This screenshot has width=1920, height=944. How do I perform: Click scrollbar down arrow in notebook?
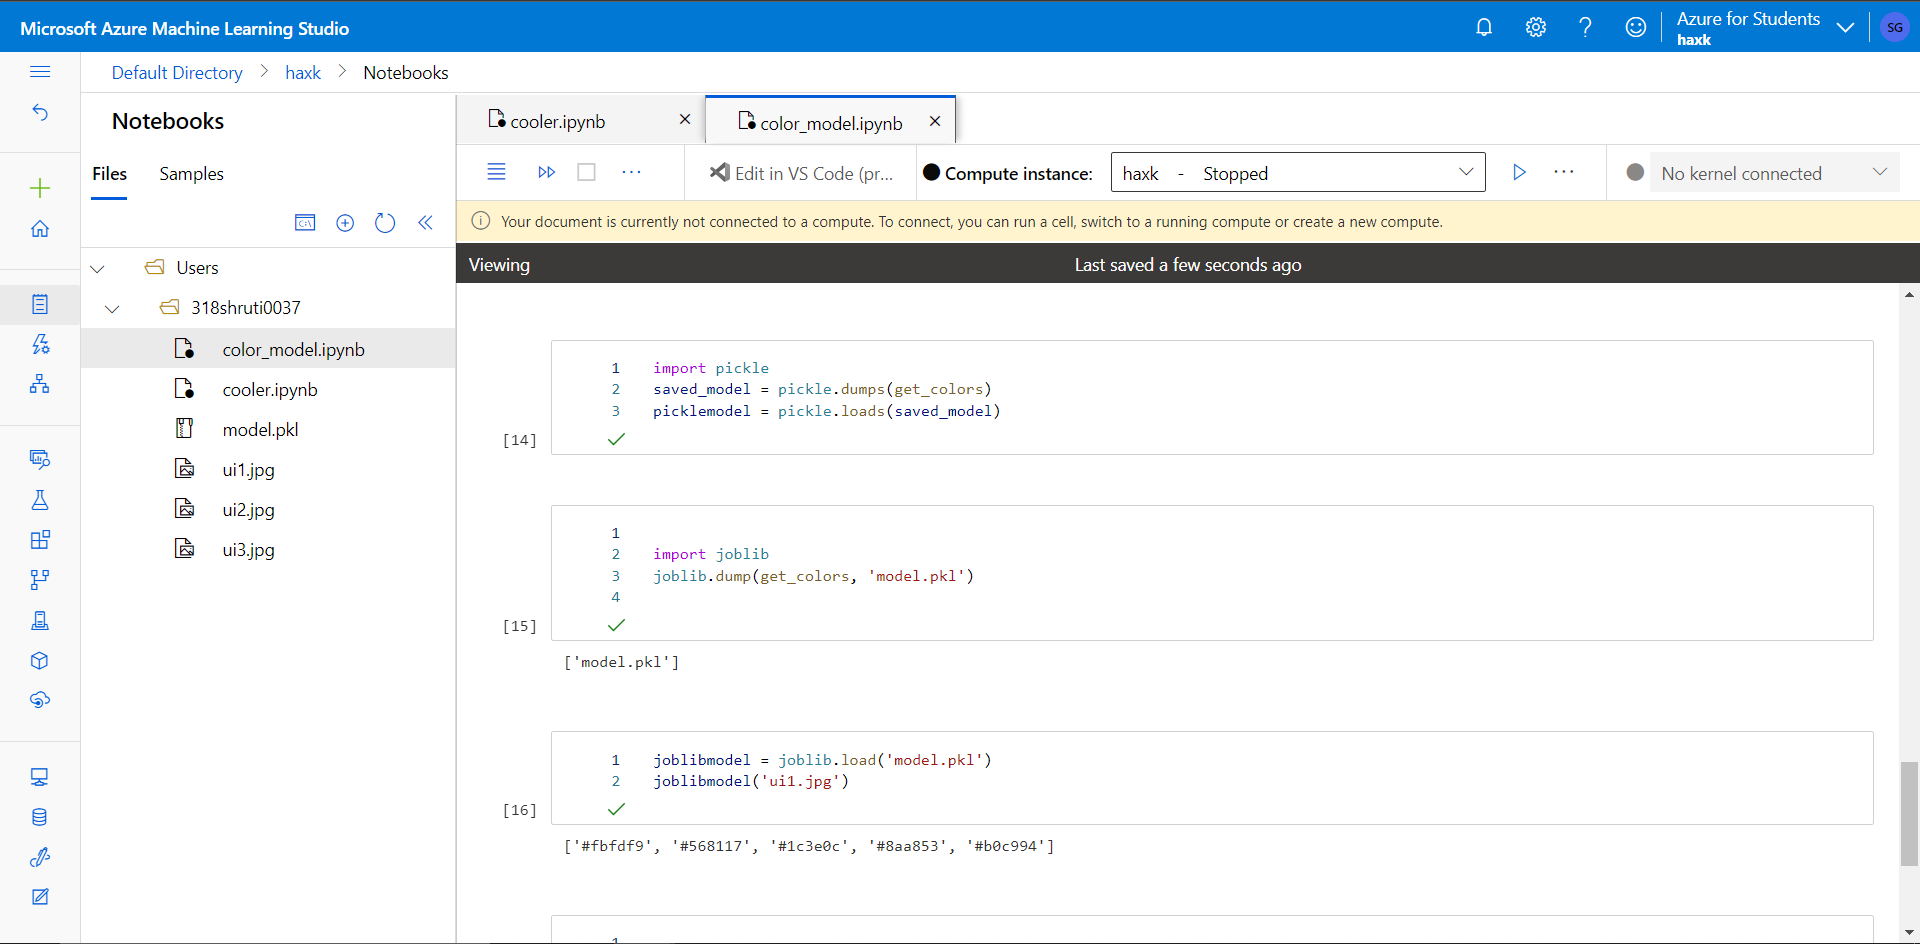click(x=1909, y=933)
